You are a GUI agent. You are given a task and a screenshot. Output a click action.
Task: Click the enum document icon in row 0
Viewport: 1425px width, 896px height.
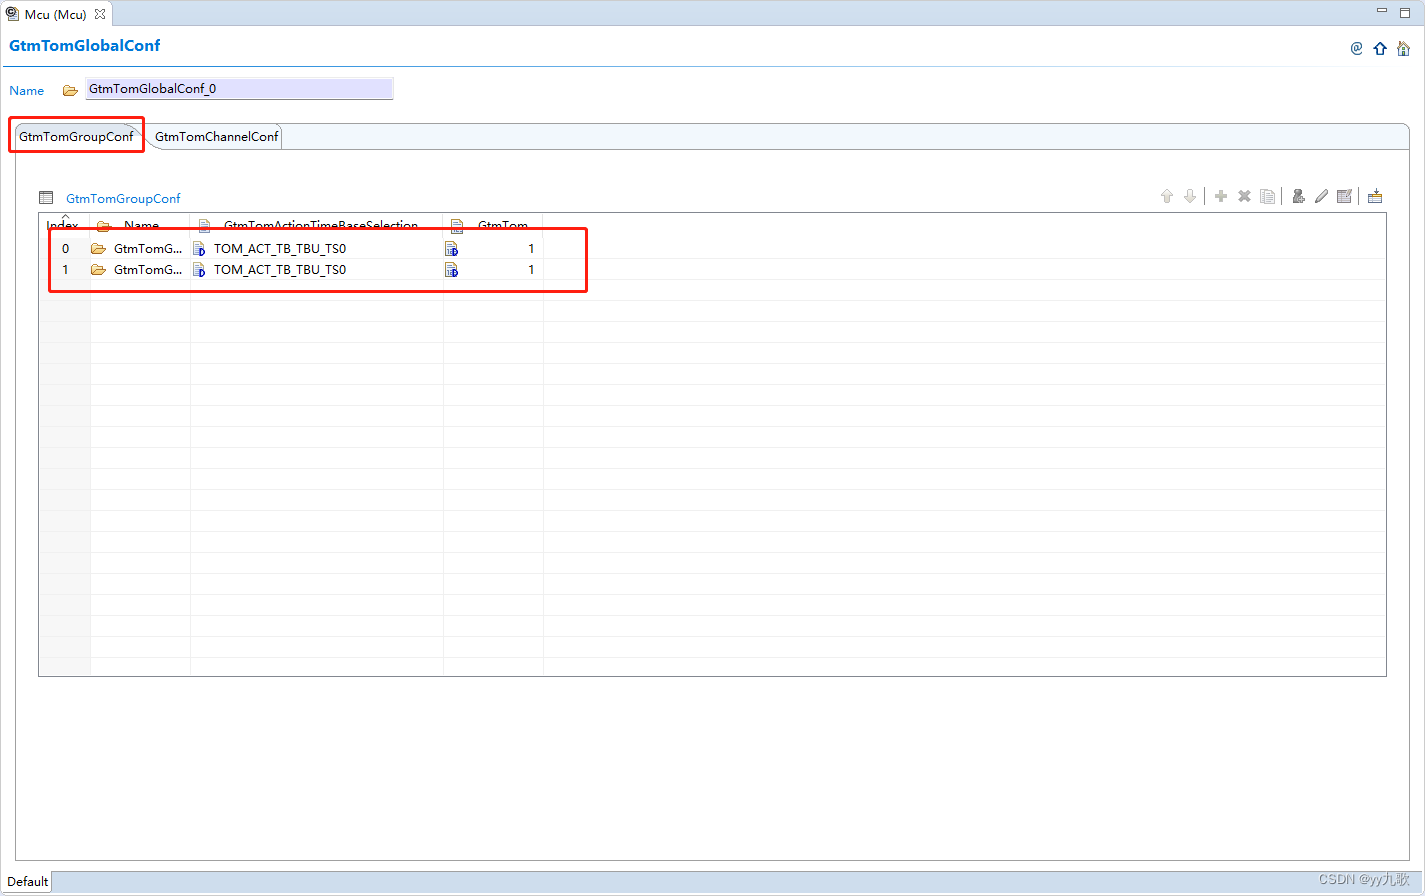pyautogui.click(x=199, y=249)
